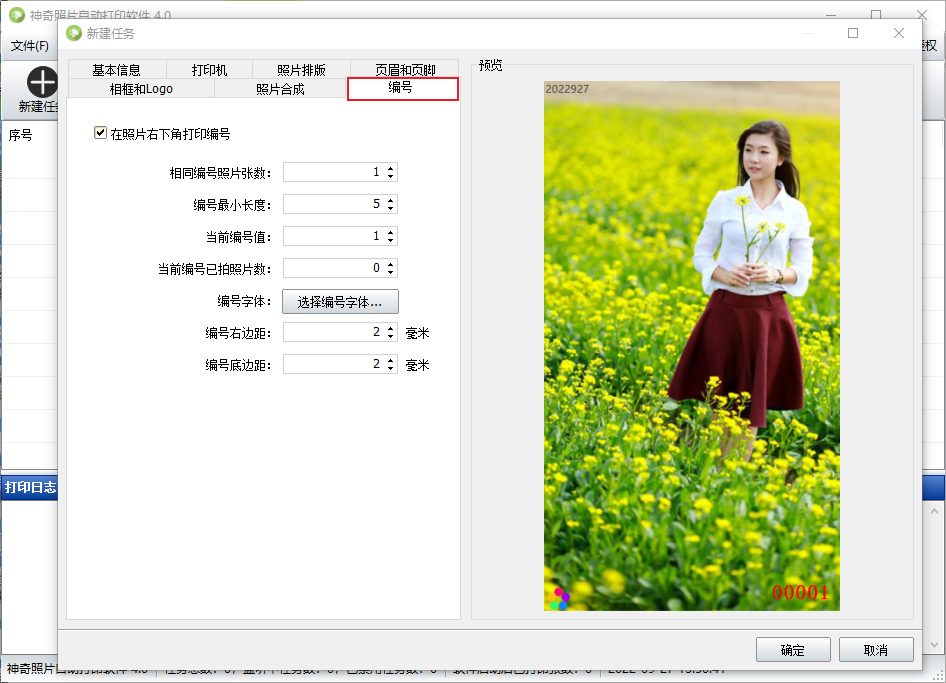Click the red 00001 number in preview
946x683 pixels.
click(801, 592)
